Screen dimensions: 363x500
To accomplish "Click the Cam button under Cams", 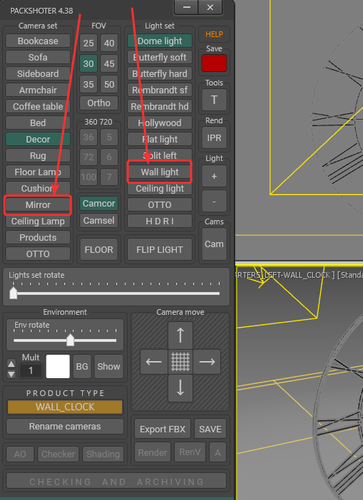I will [x=214, y=244].
